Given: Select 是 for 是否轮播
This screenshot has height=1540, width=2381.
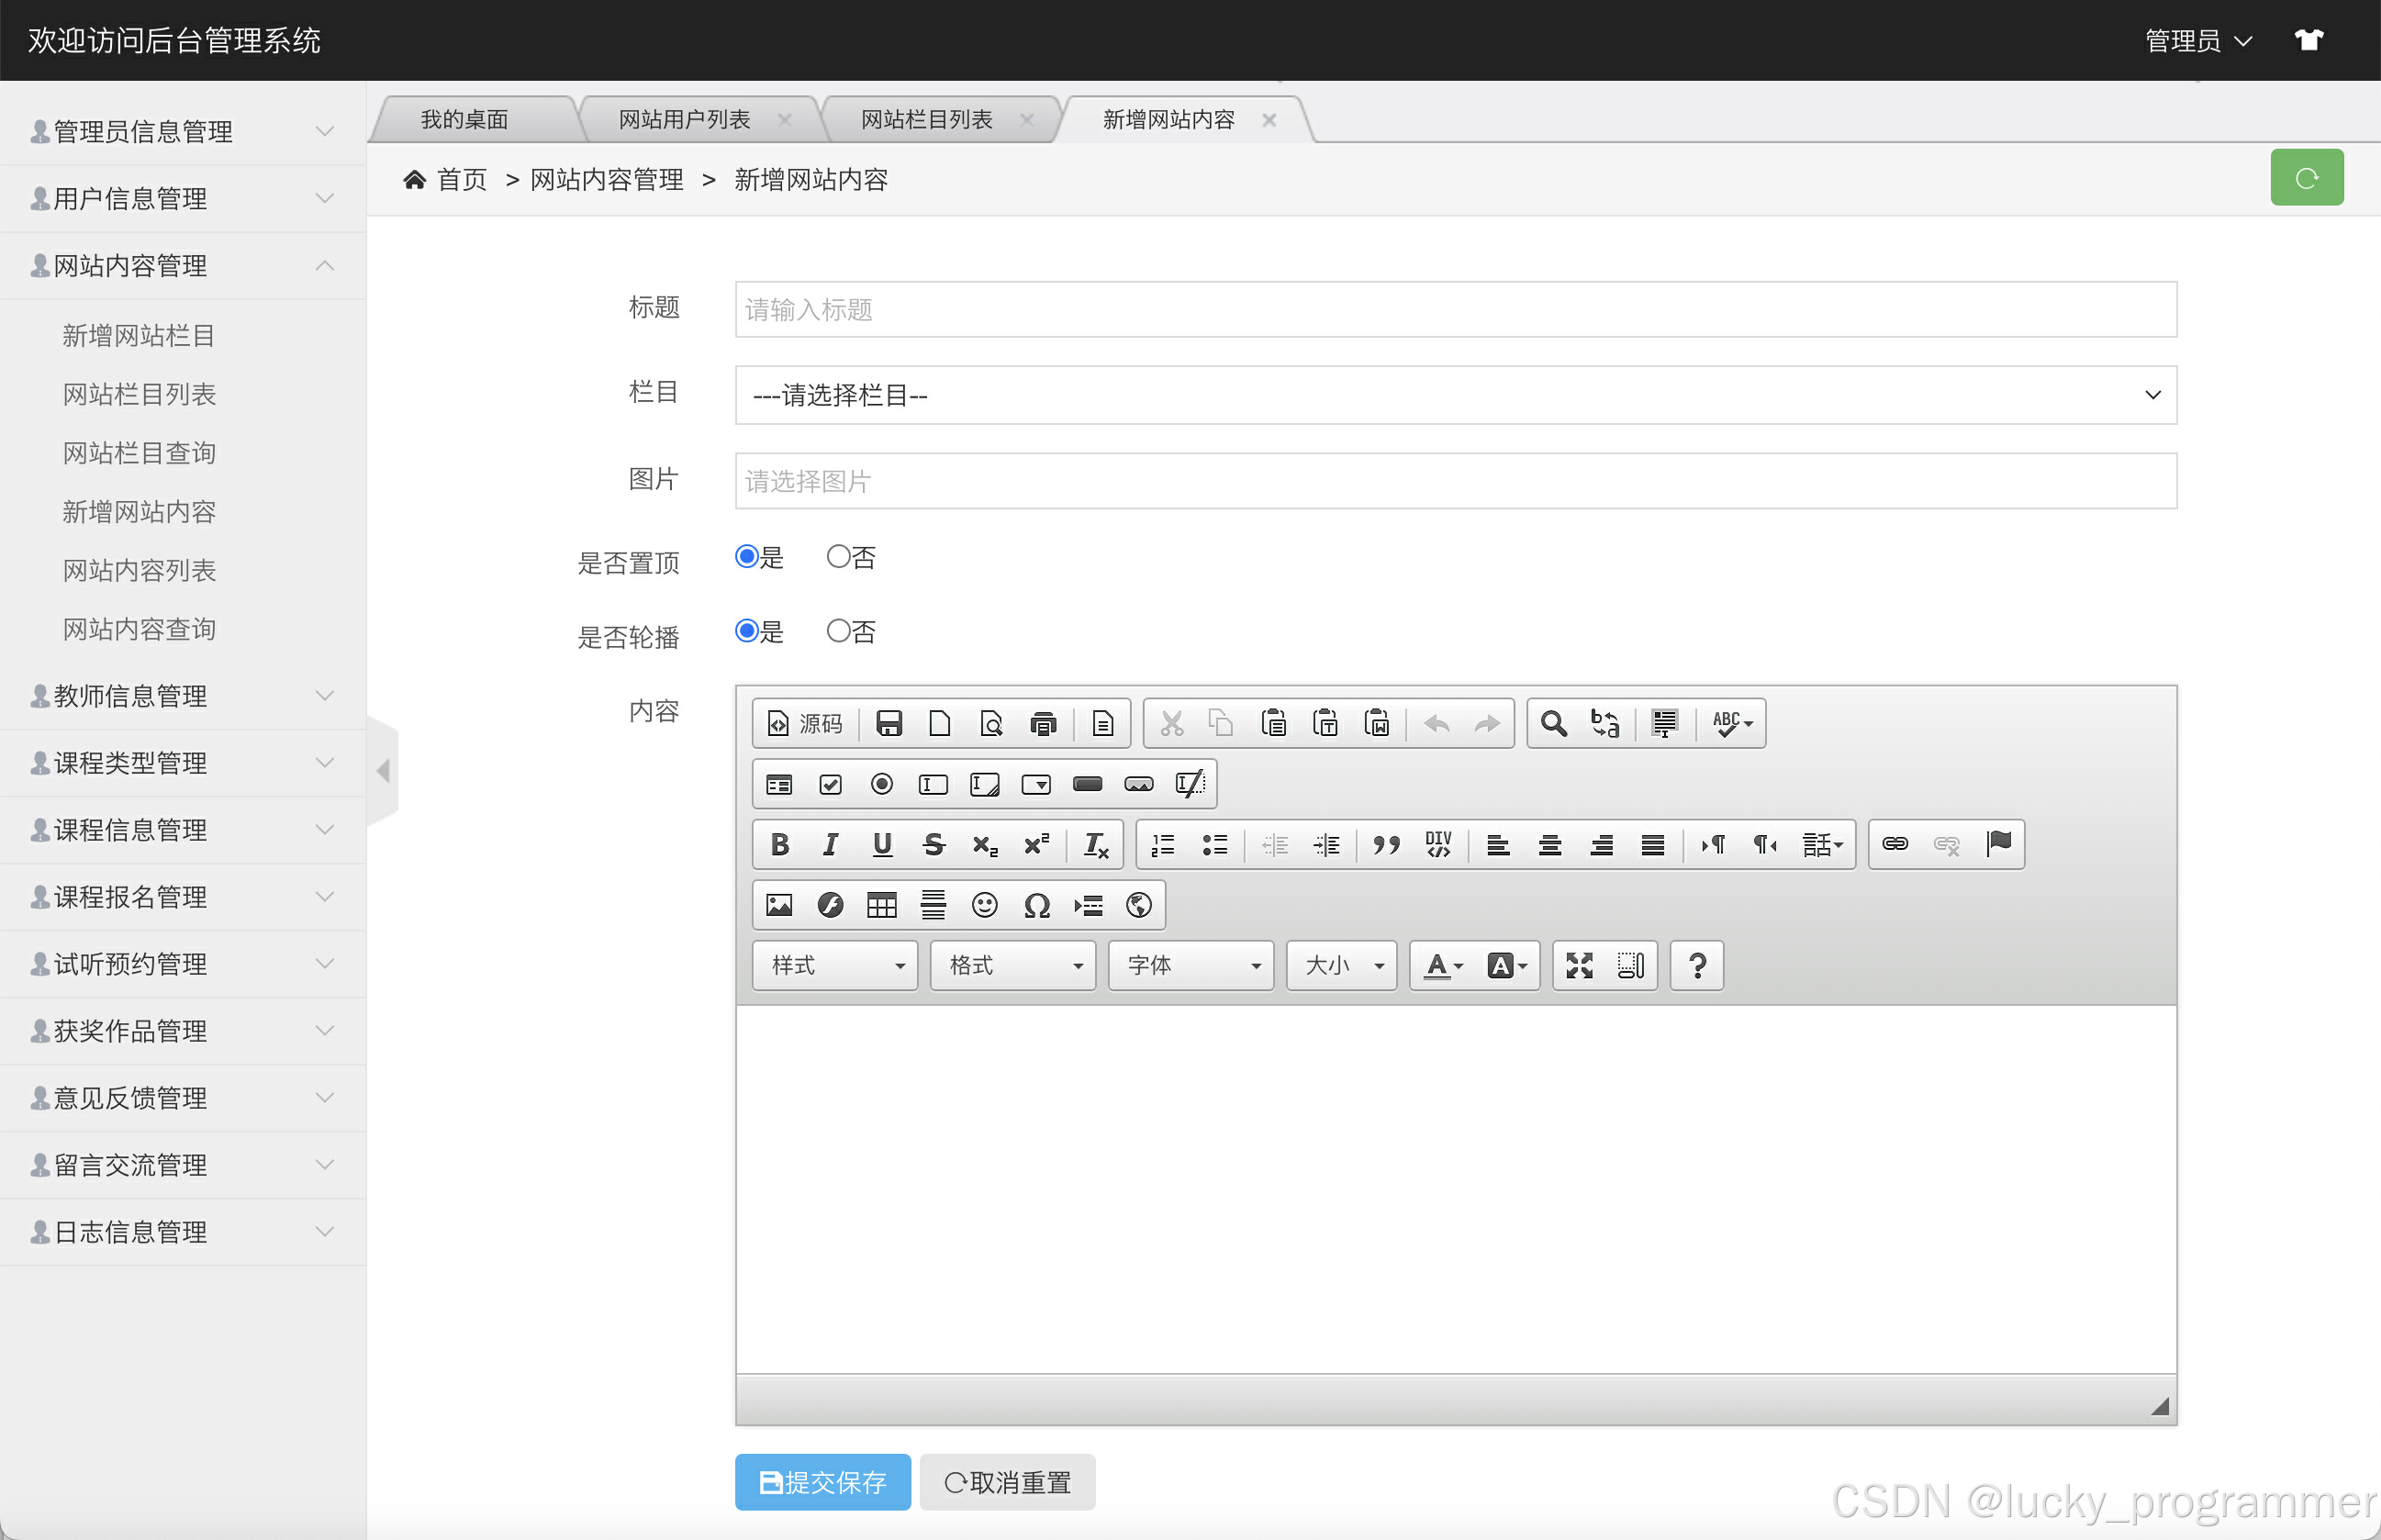Looking at the screenshot, I should (746, 631).
